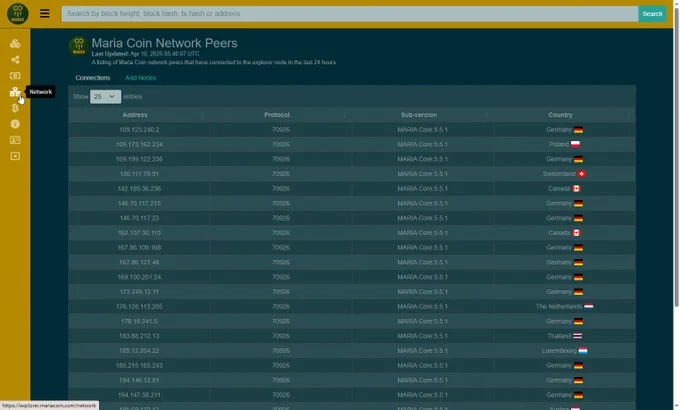Click the Maria logo beside page title
The height and width of the screenshot is (410, 680).
click(x=79, y=46)
